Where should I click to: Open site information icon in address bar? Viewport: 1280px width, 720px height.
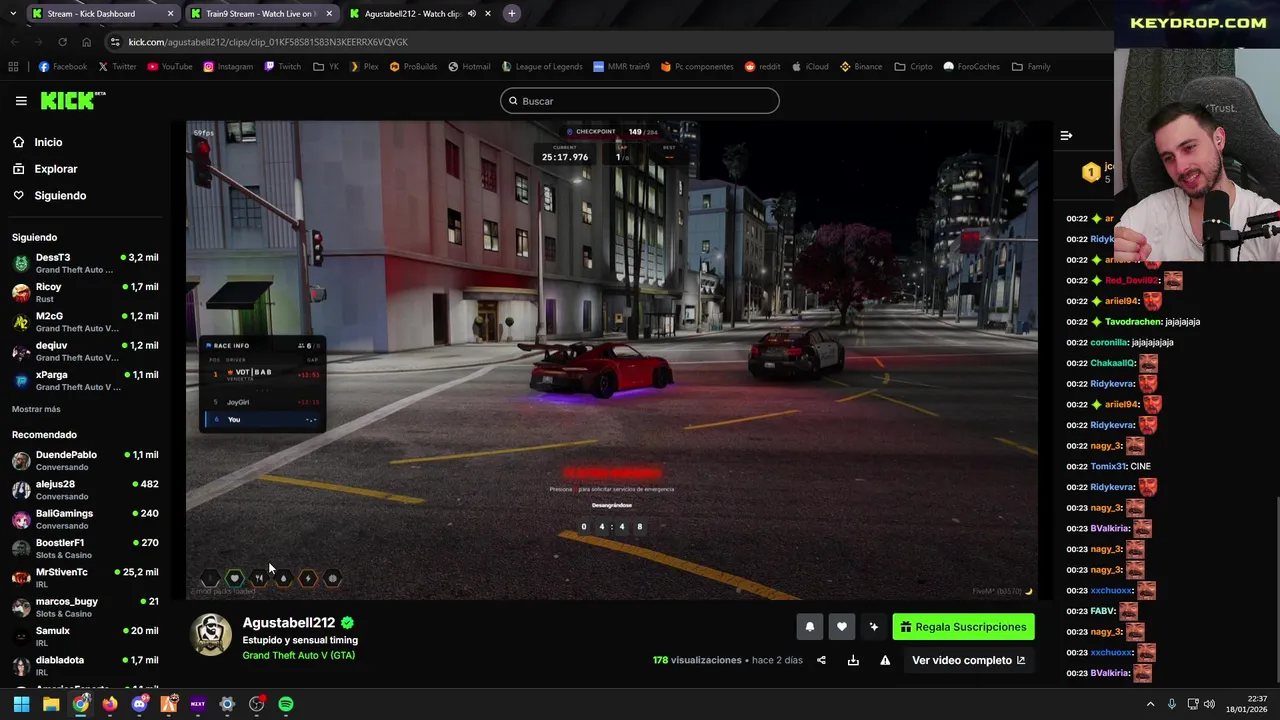click(x=116, y=42)
